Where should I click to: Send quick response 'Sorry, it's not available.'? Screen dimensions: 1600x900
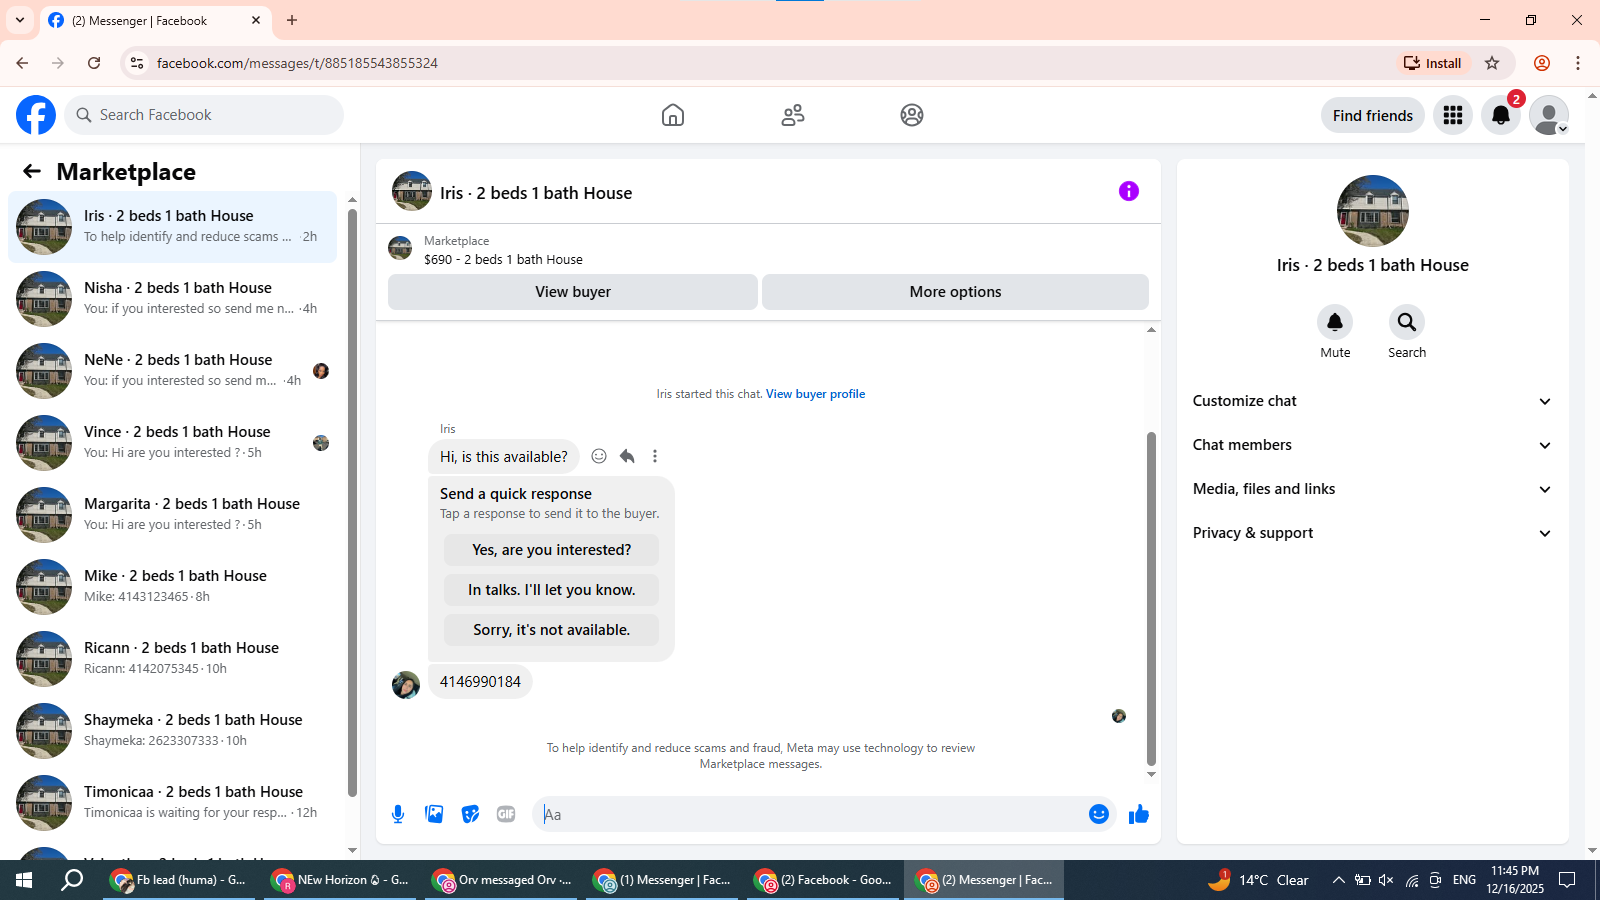click(552, 630)
